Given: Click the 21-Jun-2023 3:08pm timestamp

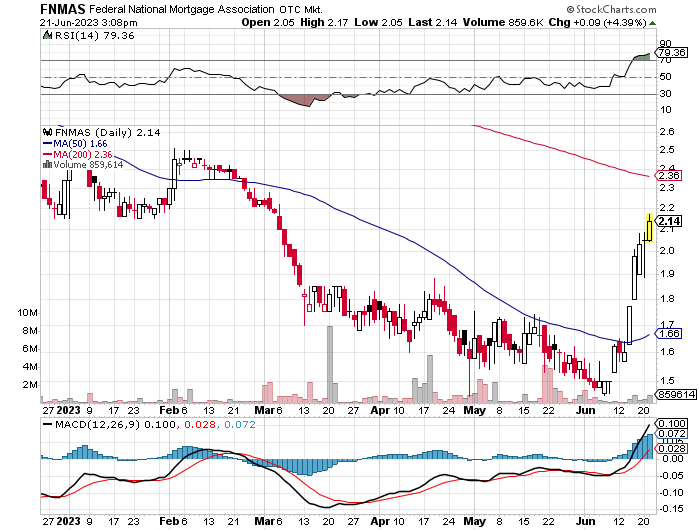Looking at the screenshot, I should [x=88, y=23].
